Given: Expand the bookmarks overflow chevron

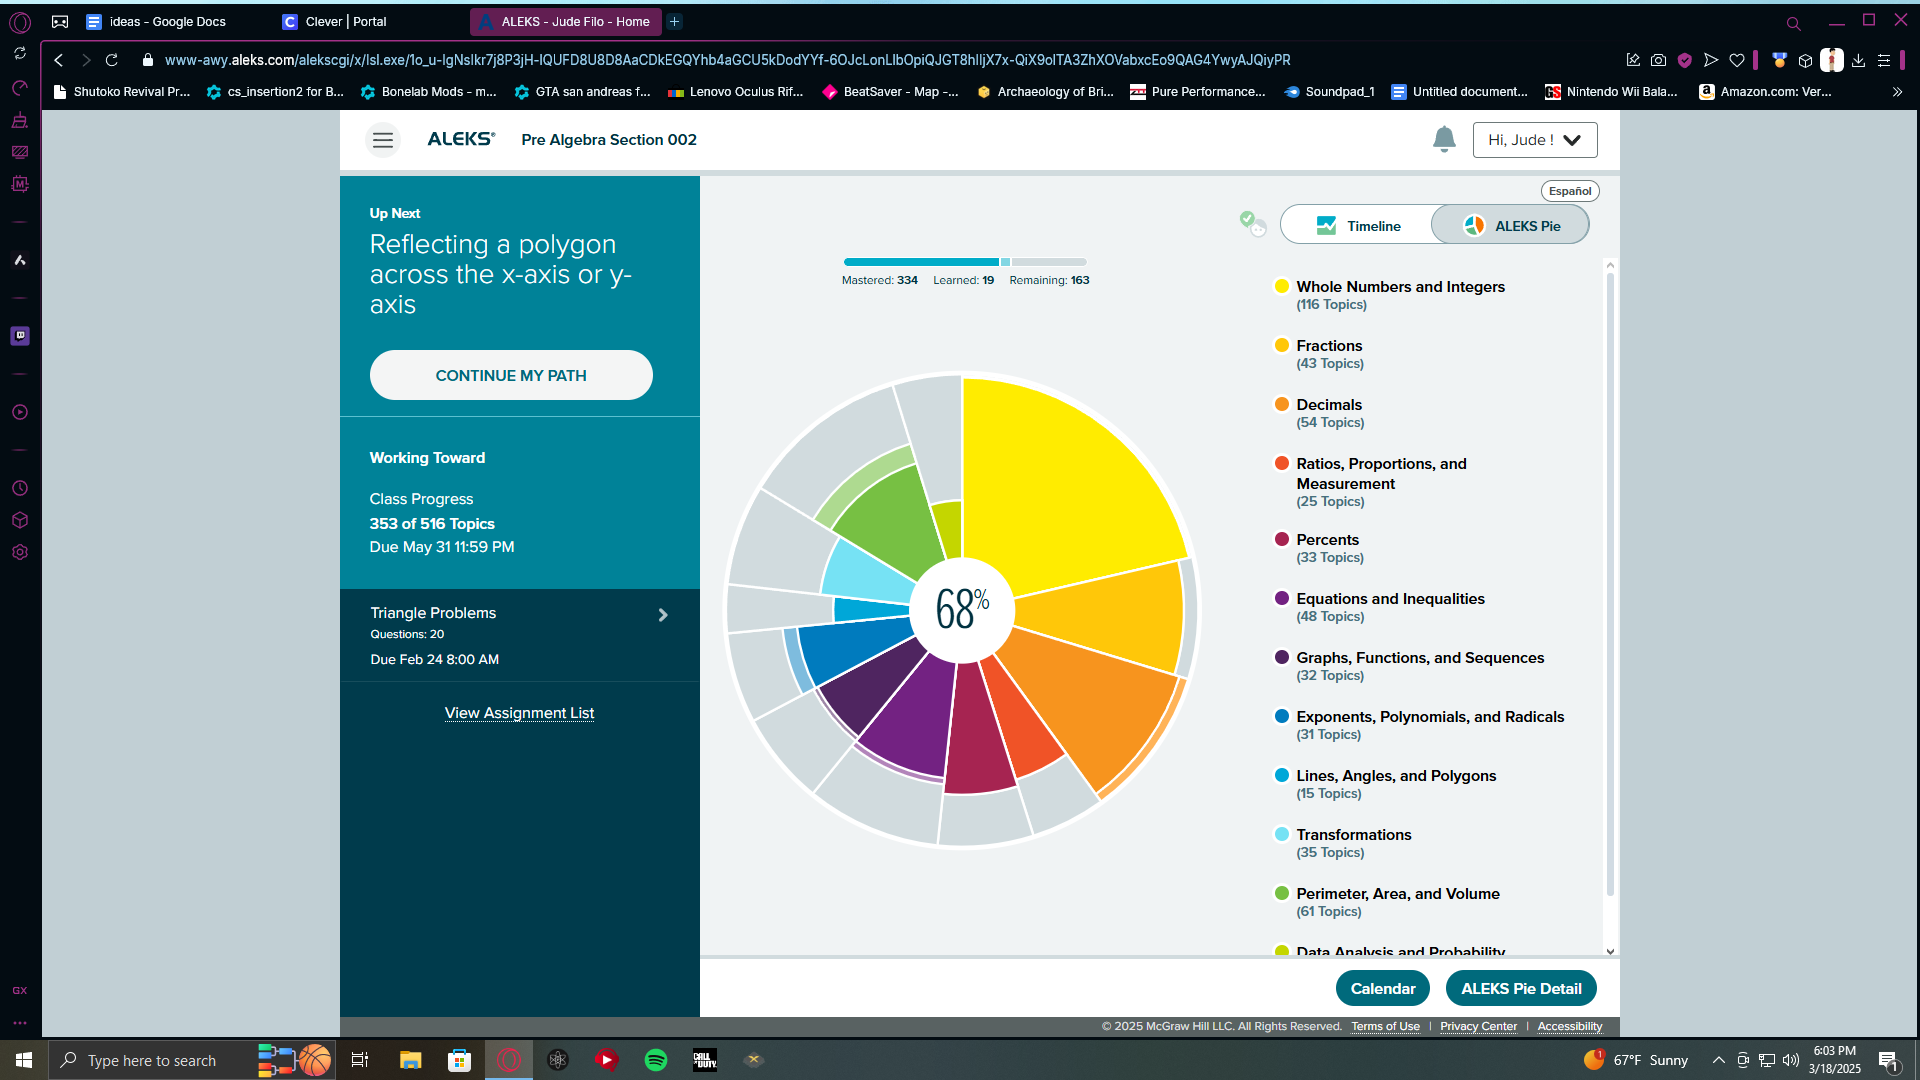Looking at the screenshot, I should click(1897, 92).
